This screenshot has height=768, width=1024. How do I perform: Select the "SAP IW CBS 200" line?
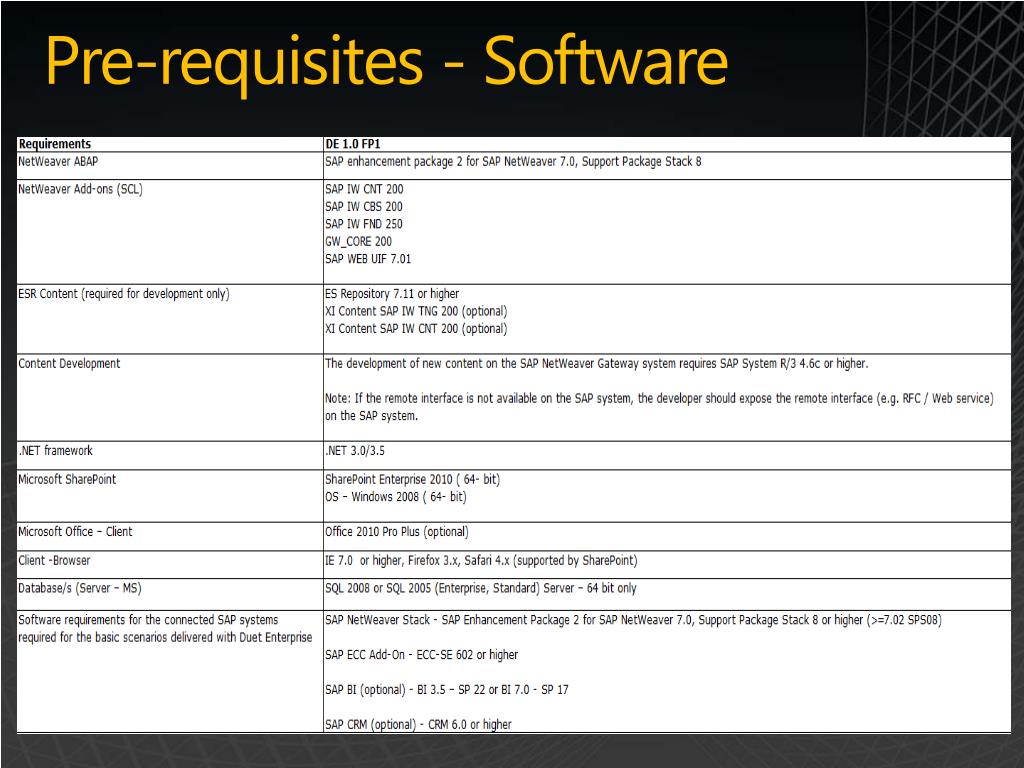[364, 206]
